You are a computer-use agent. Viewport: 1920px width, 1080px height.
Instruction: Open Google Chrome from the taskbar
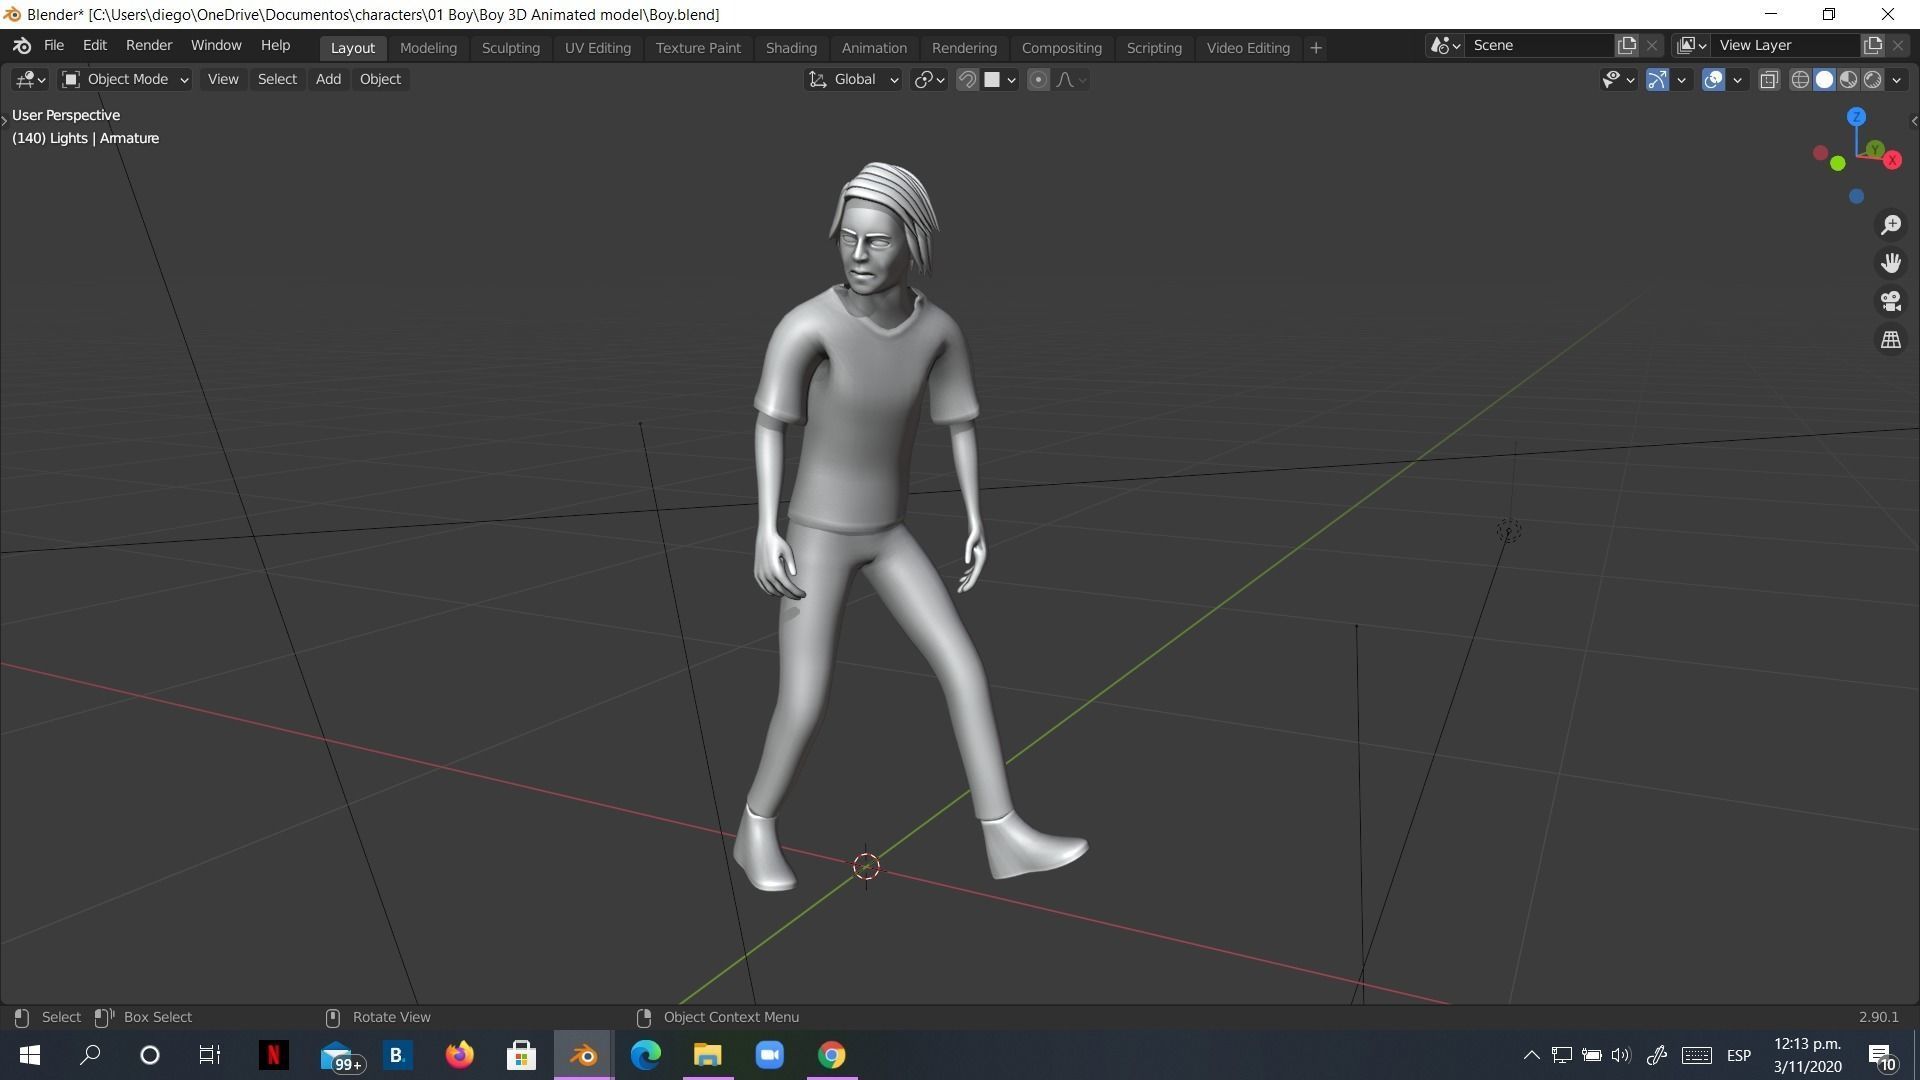831,1055
